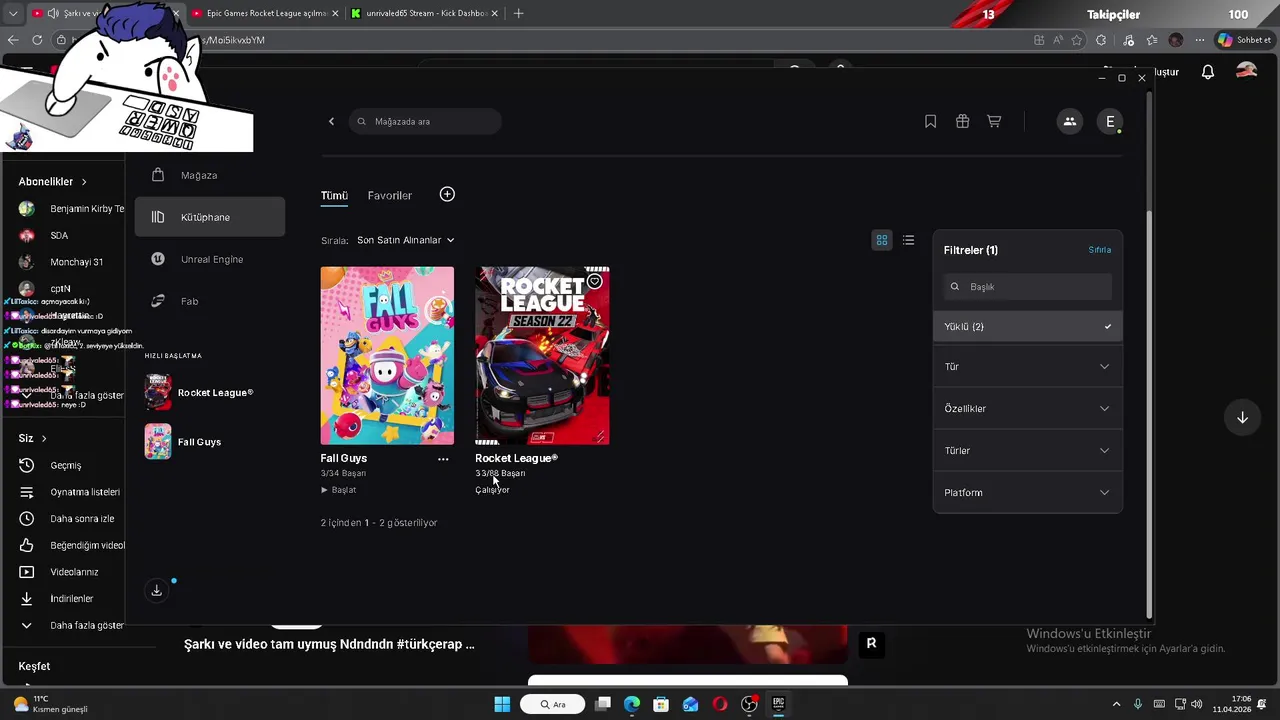Expand the Özellikler filter section
1280x720 pixels.
coord(1027,409)
